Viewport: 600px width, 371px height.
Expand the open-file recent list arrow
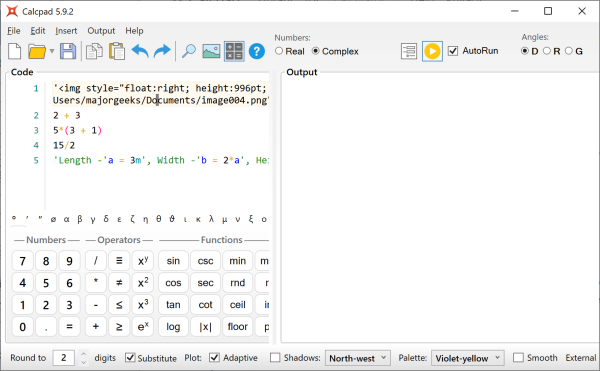pos(52,51)
